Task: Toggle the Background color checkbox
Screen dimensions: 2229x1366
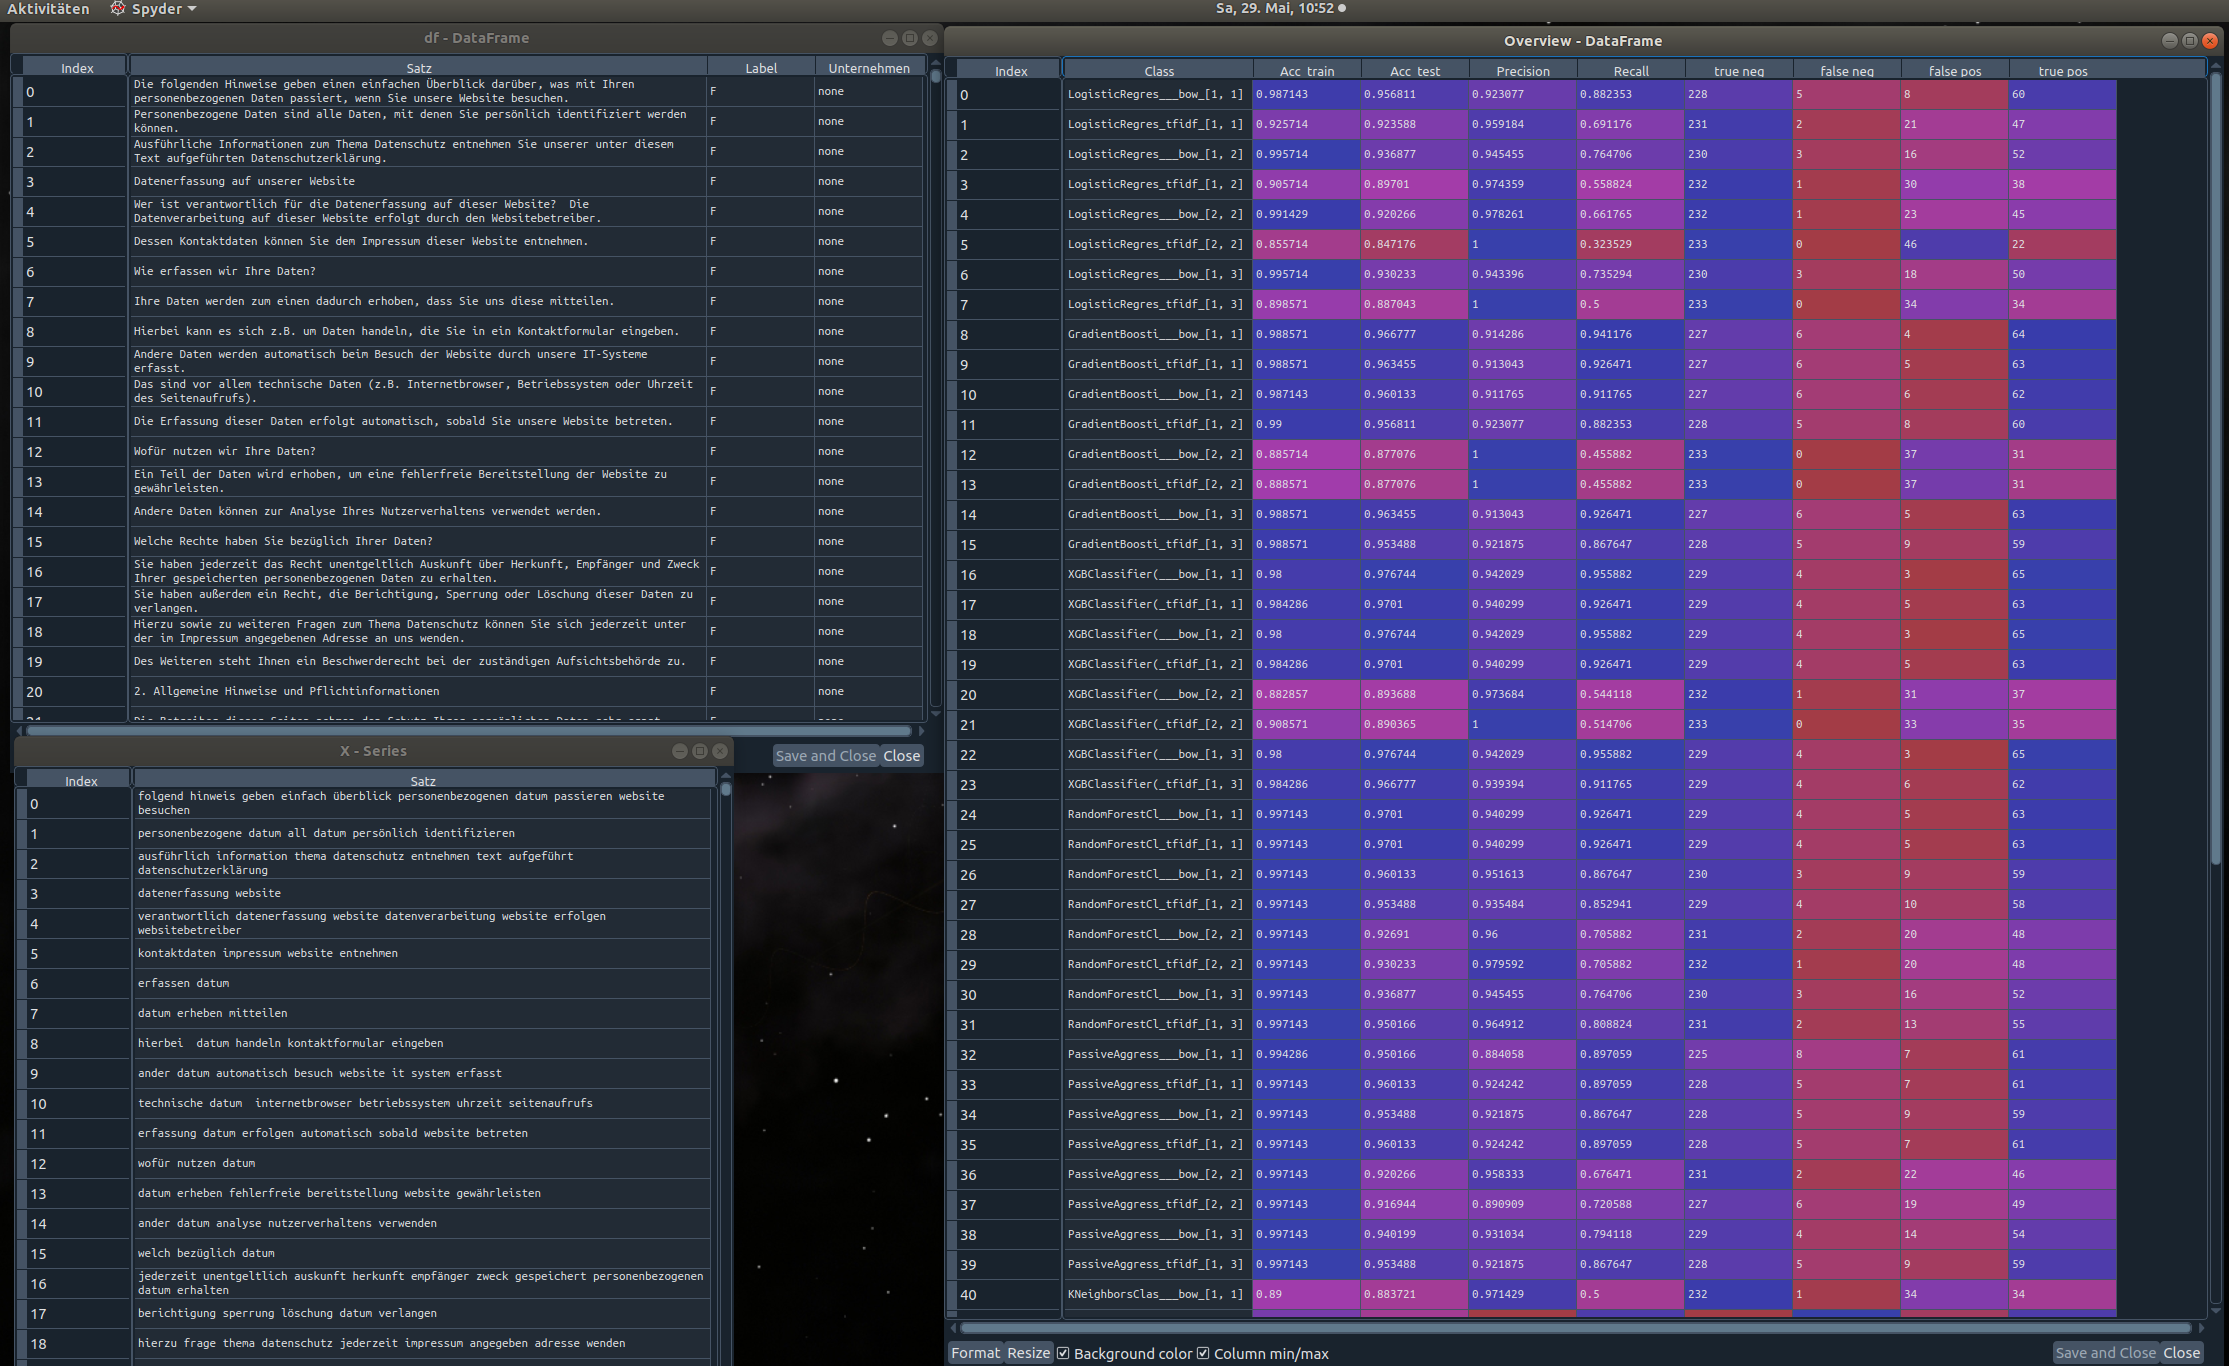Action: (x=1063, y=1353)
